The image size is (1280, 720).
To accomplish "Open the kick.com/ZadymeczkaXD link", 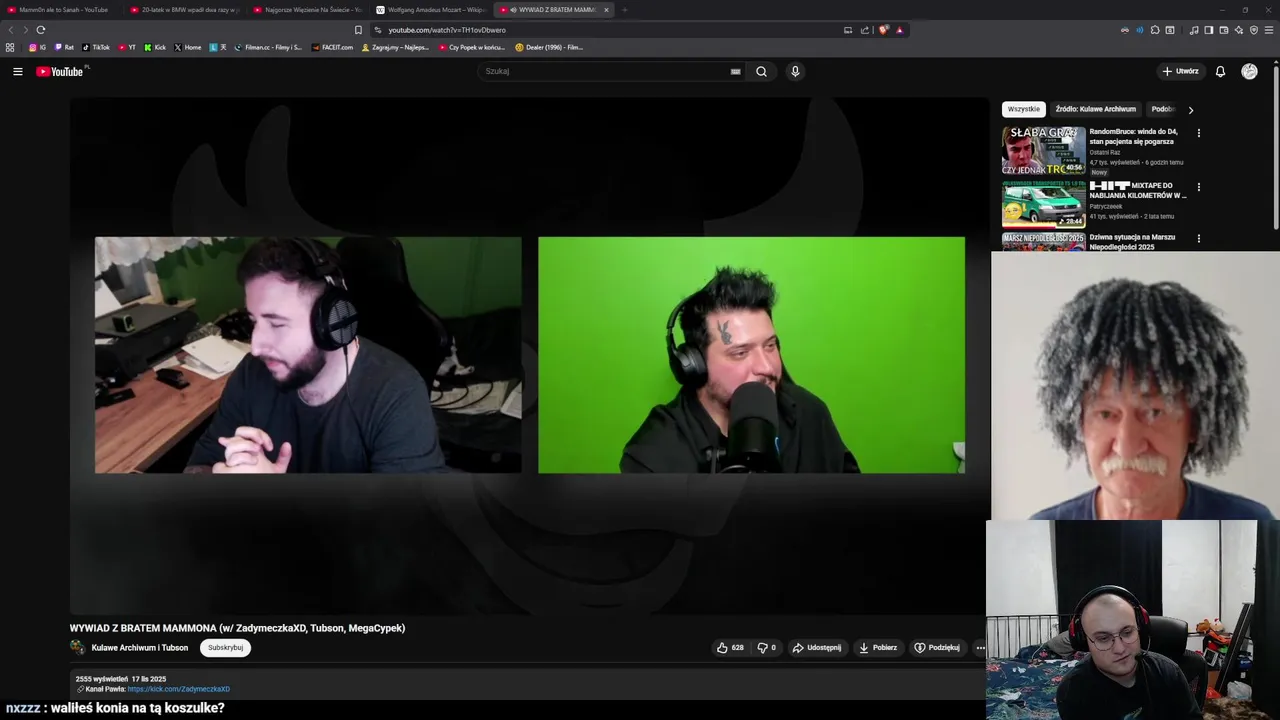I will coord(178,689).
